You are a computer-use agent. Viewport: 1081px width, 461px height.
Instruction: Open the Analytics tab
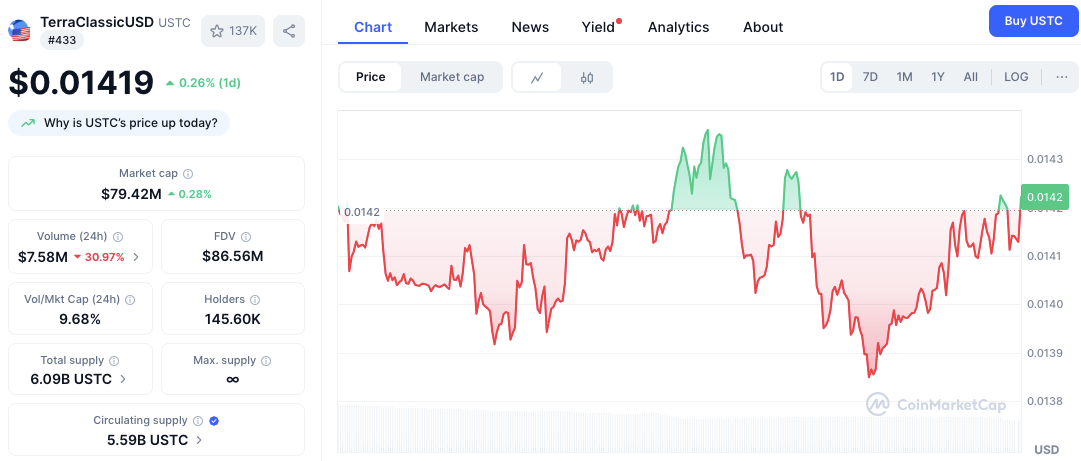[x=678, y=27]
